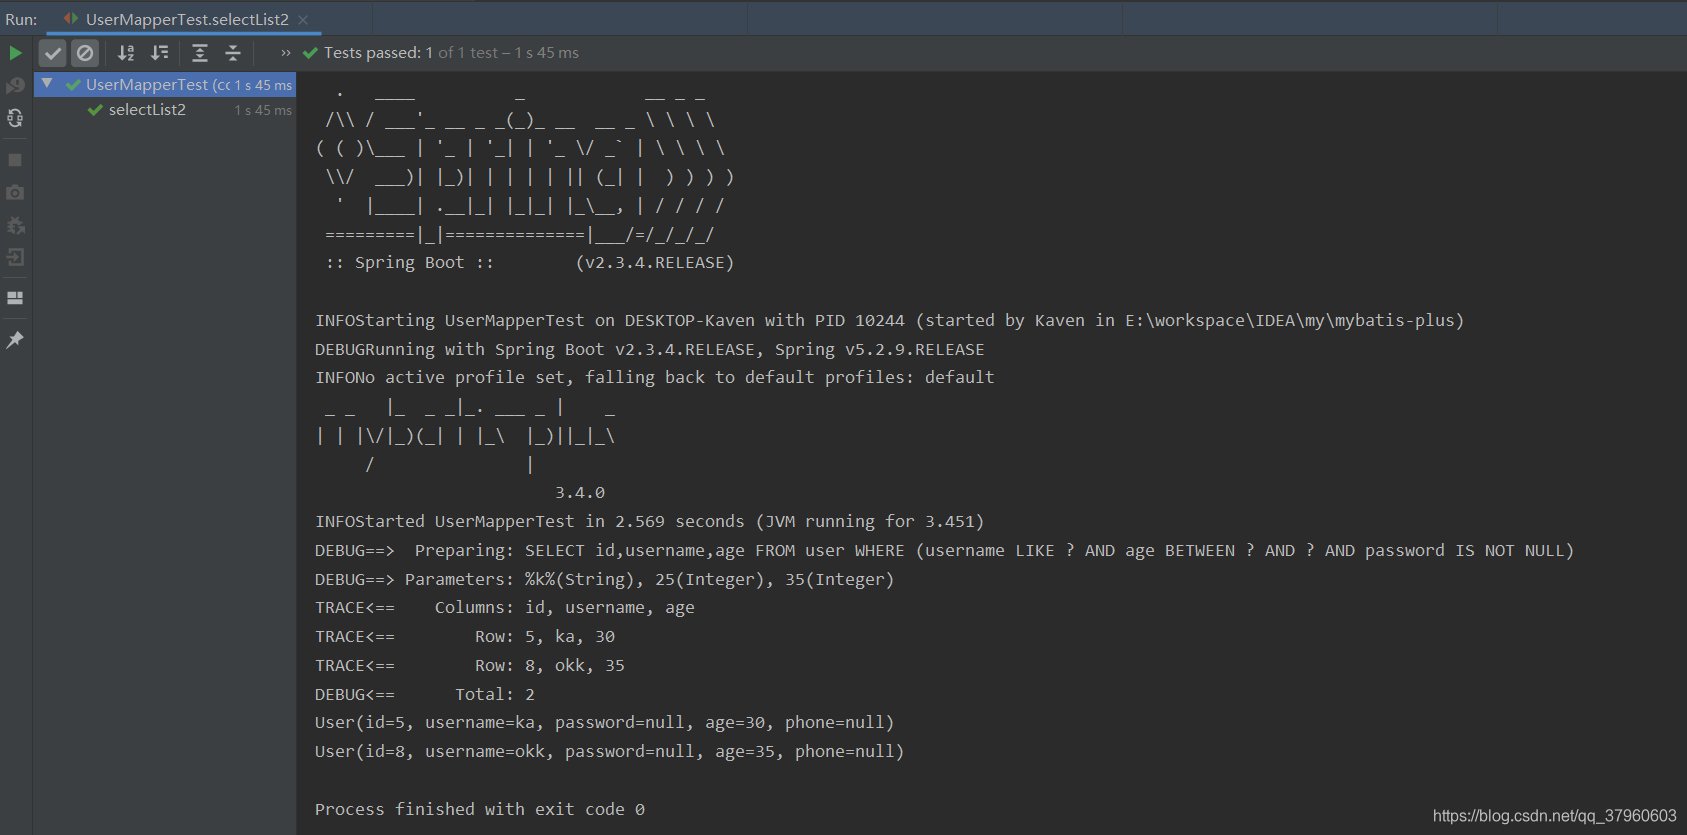Collapse all test tree nodes
1687x835 pixels.
[233, 53]
